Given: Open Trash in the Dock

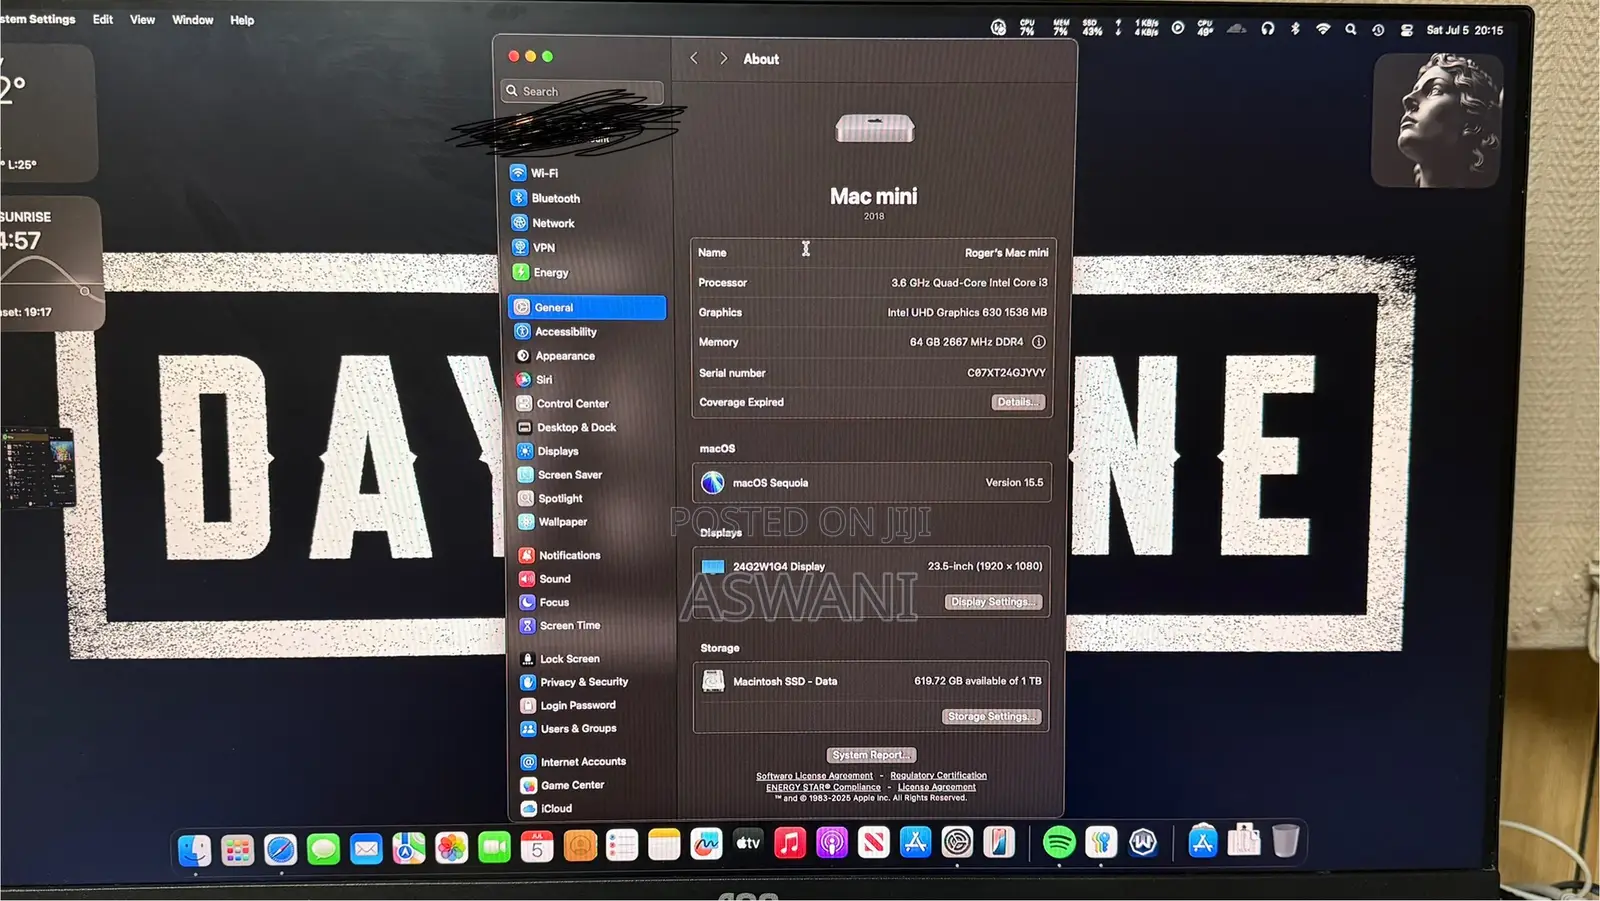Looking at the screenshot, I should point(1285,840).
